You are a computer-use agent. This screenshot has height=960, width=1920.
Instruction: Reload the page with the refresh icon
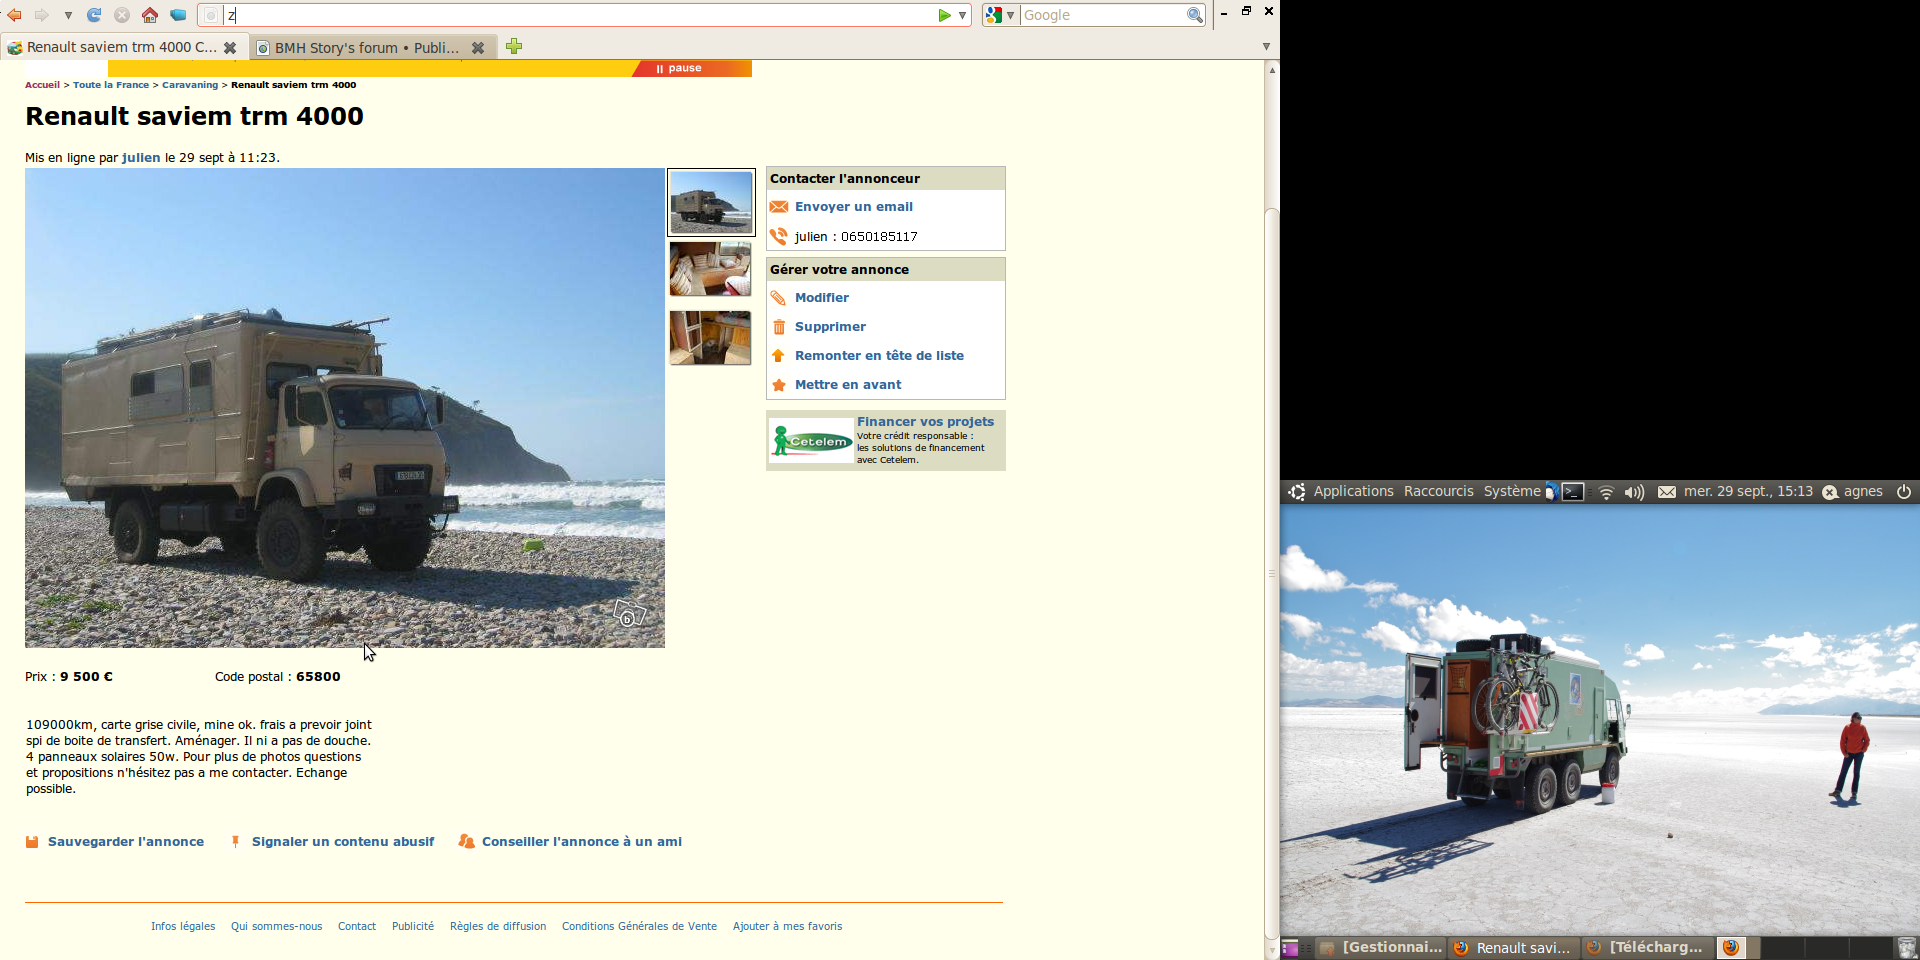(x=94, y=15)
